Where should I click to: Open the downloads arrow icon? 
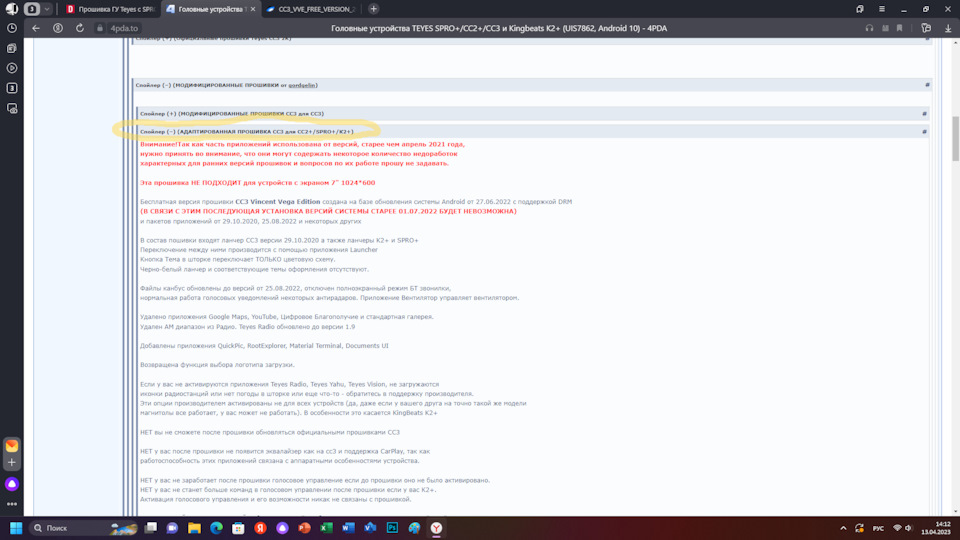pyautogui.click(x=948, y=28)
